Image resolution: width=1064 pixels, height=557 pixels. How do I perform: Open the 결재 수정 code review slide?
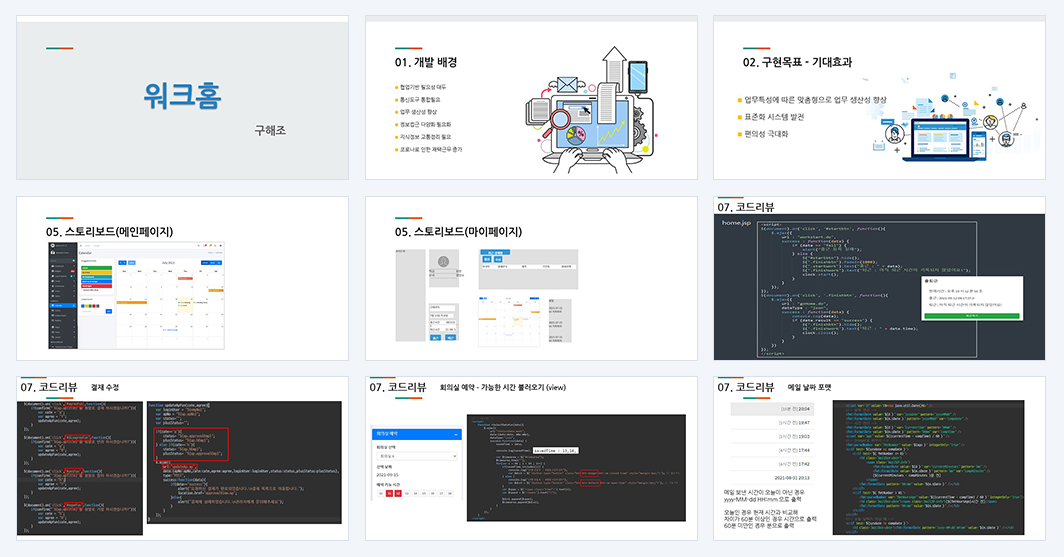point(183,458)
